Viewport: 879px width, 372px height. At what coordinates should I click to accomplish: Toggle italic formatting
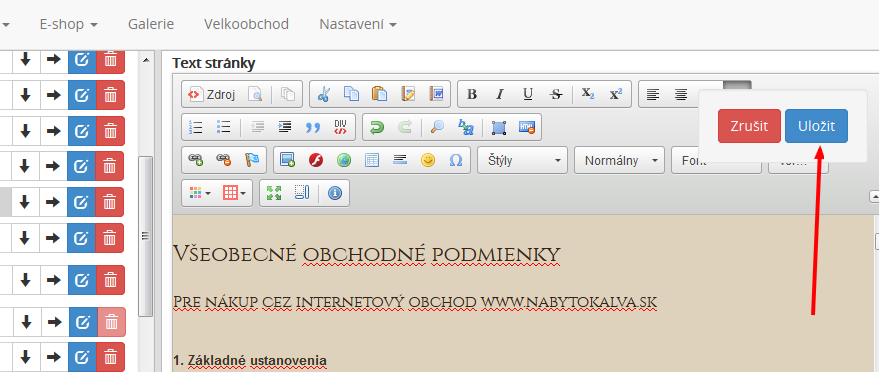pyautogui.click(x=500, y=94)
